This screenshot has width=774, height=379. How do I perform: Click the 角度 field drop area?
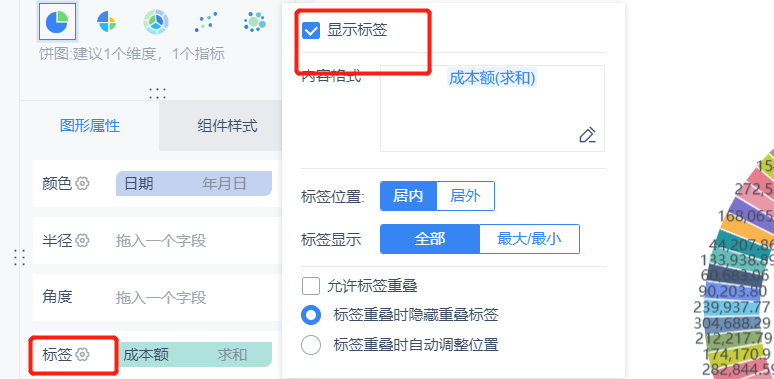click(194, 298)
